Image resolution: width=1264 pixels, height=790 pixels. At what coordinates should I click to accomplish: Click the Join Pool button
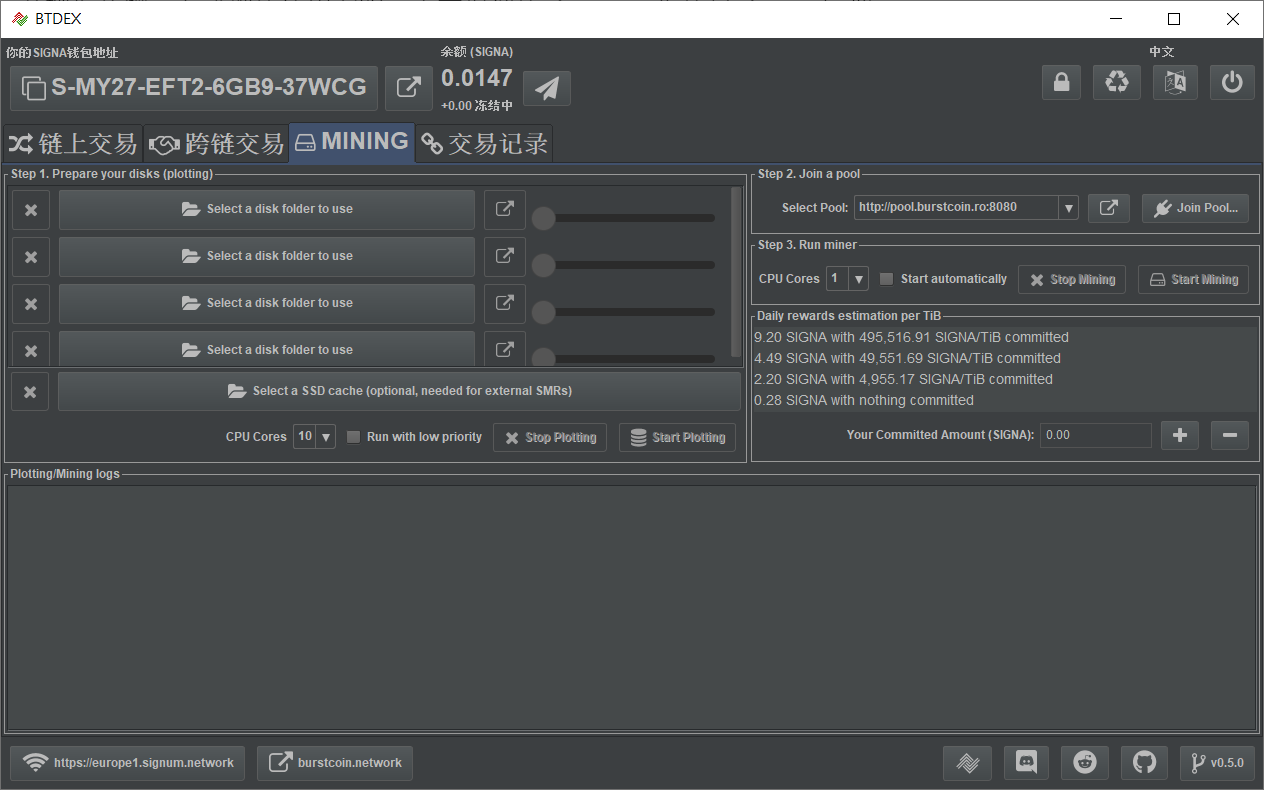[x=1195, y=208]
